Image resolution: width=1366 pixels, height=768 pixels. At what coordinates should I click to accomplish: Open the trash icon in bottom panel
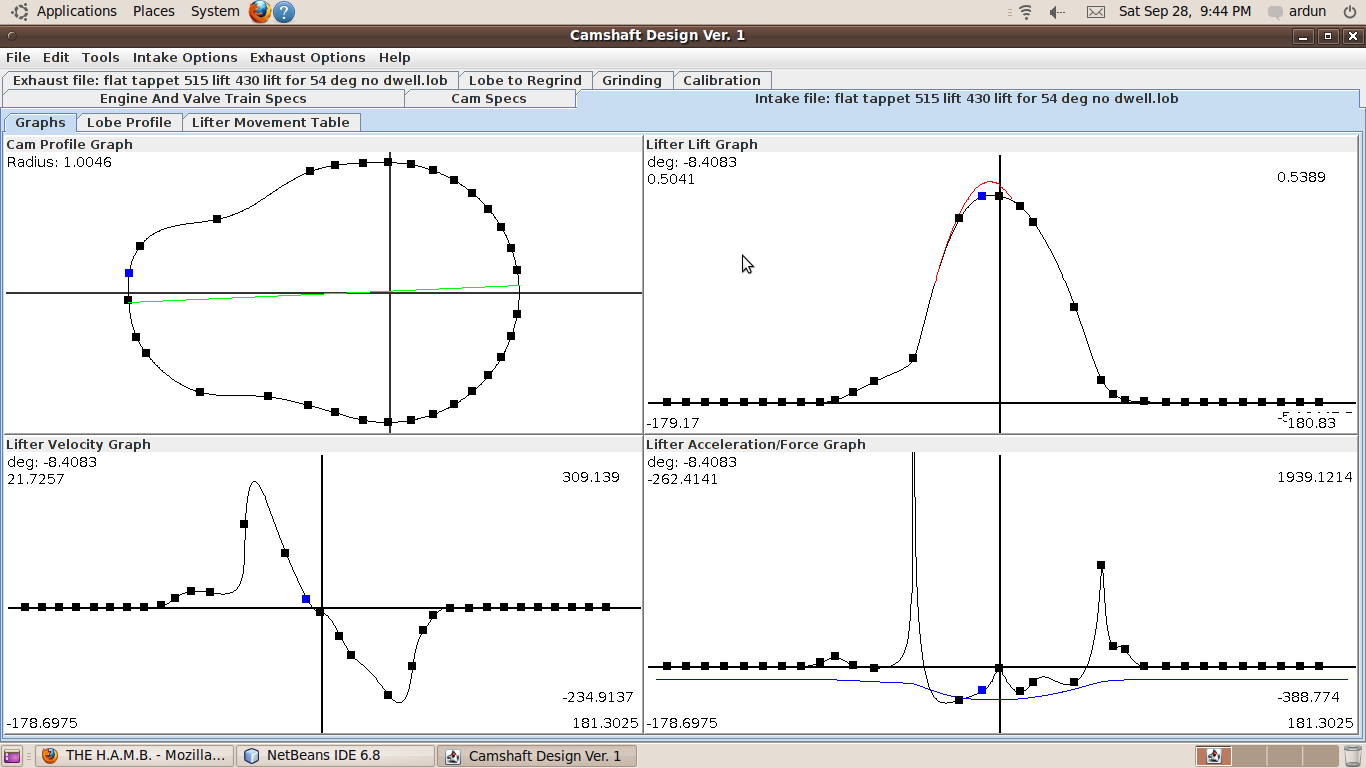[1352, 756]
